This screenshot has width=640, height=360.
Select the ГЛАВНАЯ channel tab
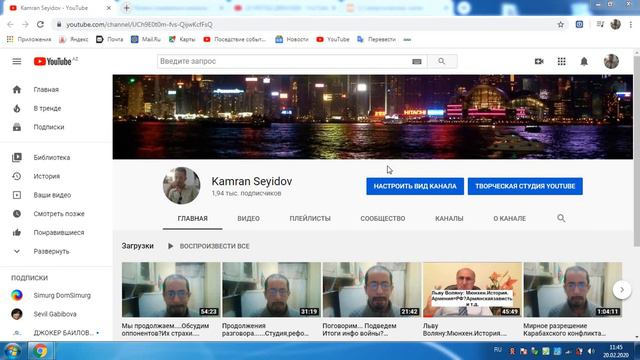click(x=193, y=218)
